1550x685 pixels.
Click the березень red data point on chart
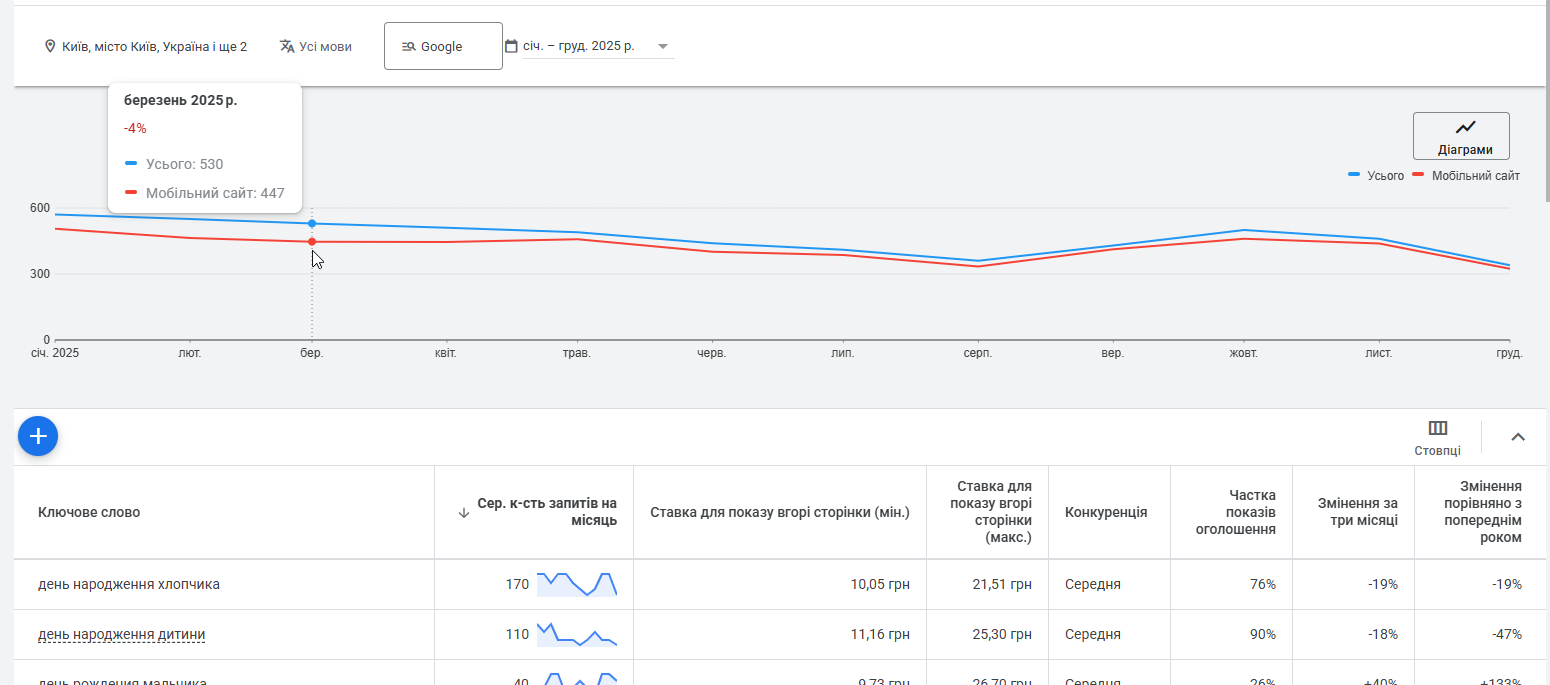point(312,242)
